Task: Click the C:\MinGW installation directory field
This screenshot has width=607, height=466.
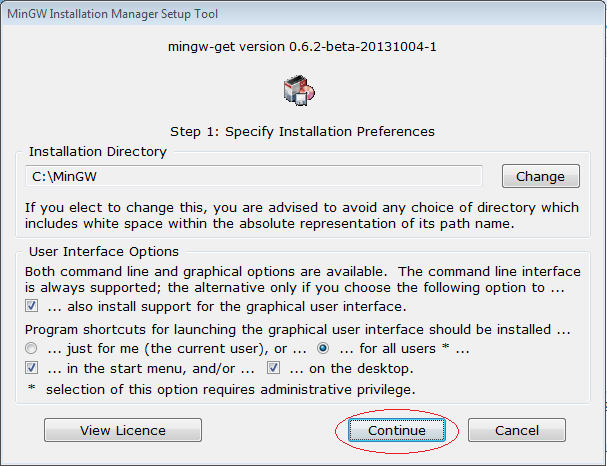Action: [x=254, y=176]
